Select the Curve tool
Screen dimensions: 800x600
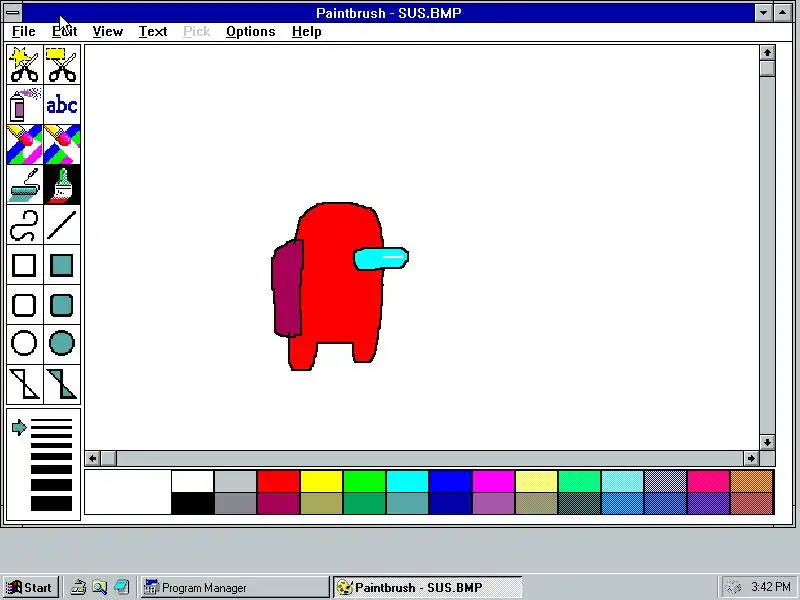pyautogui.click(x=24, y=224)
